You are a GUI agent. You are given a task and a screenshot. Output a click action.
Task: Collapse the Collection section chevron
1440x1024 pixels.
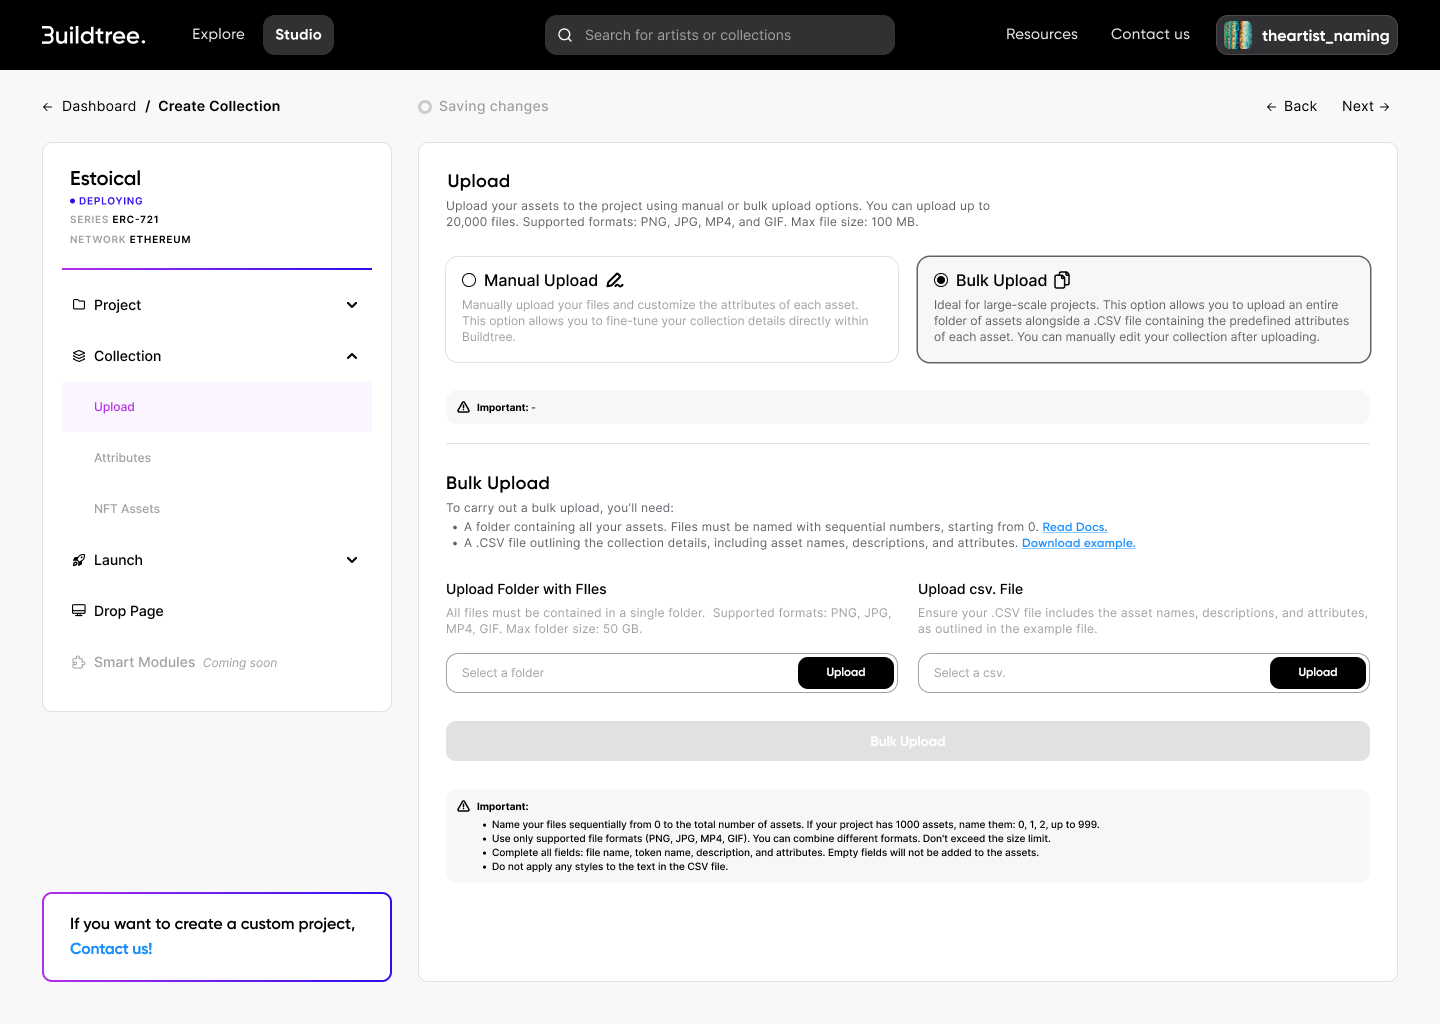point(352,356)
